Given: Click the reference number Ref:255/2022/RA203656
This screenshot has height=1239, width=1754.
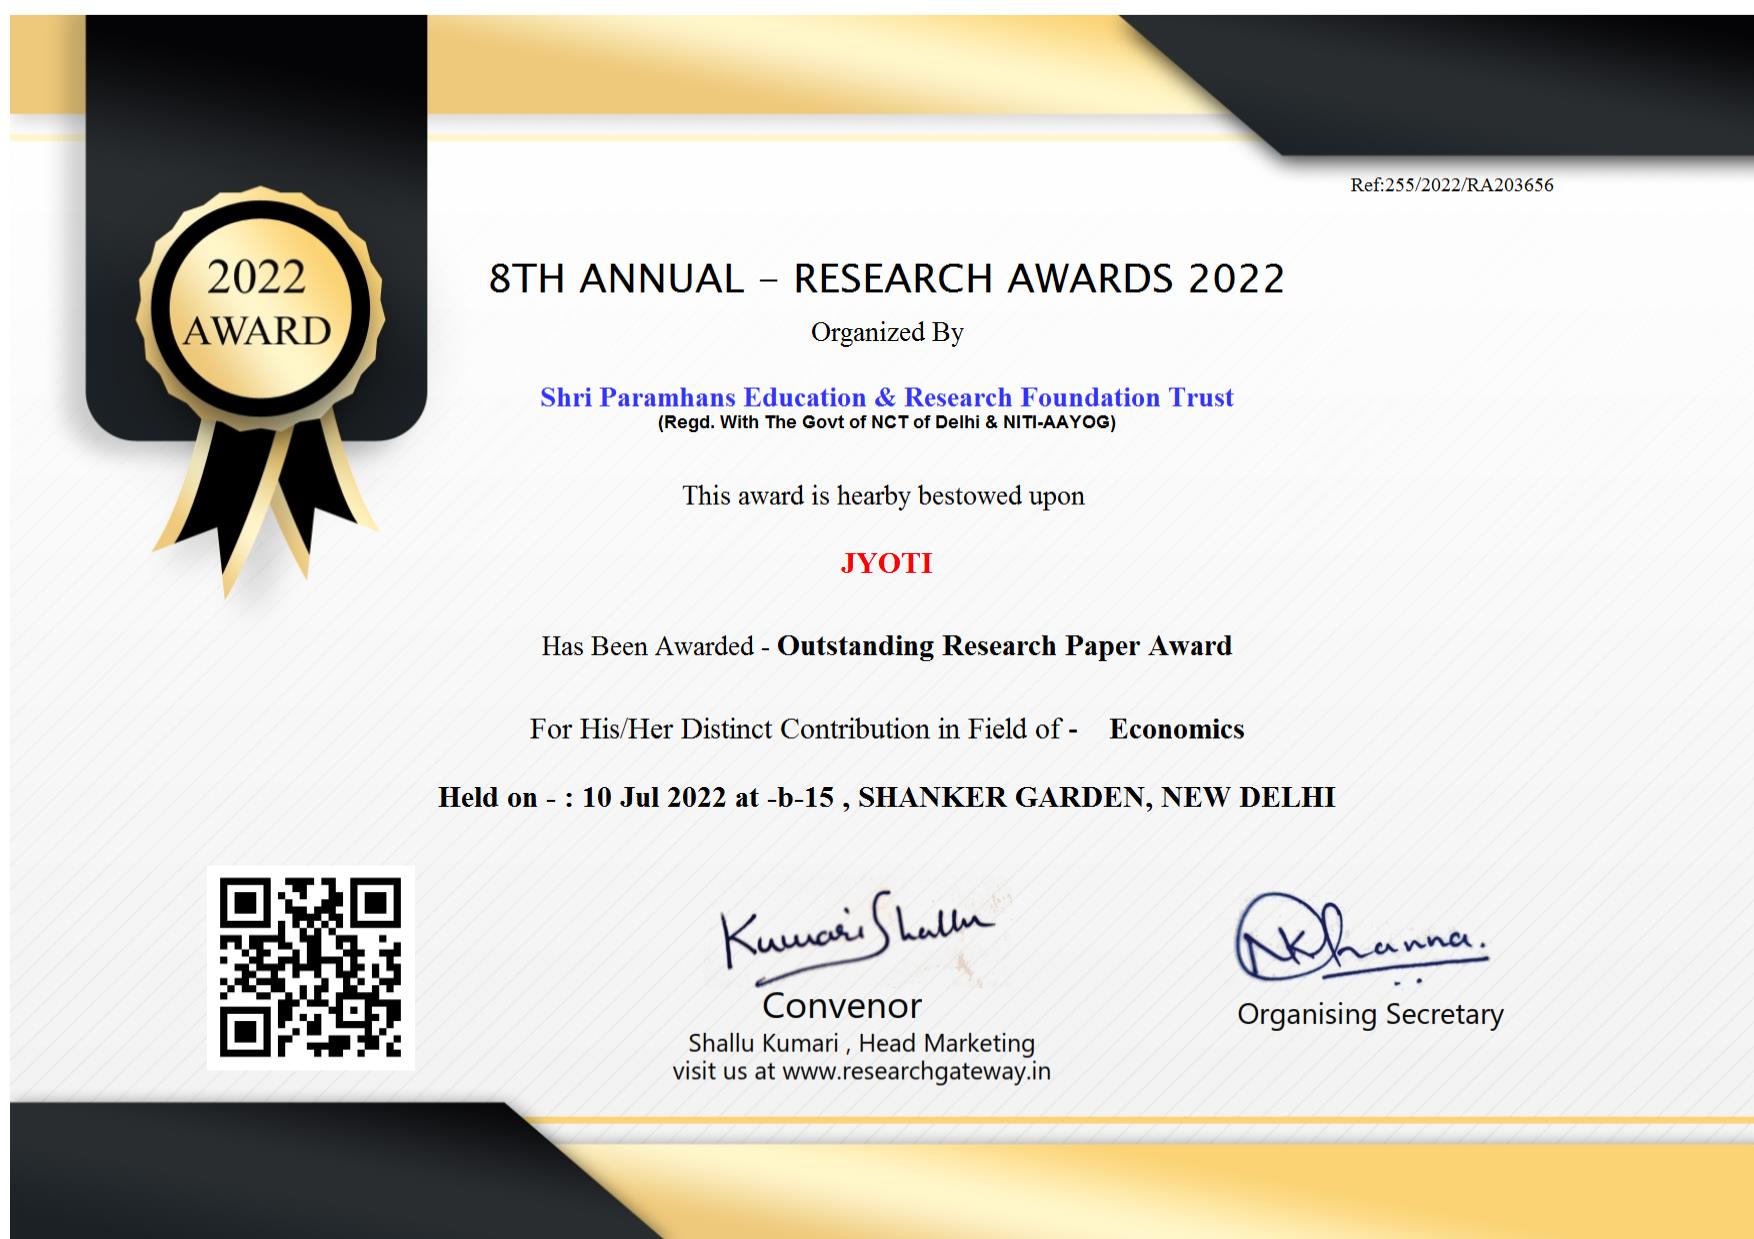Looking at the screenshot, I should tap(1451, 185).
